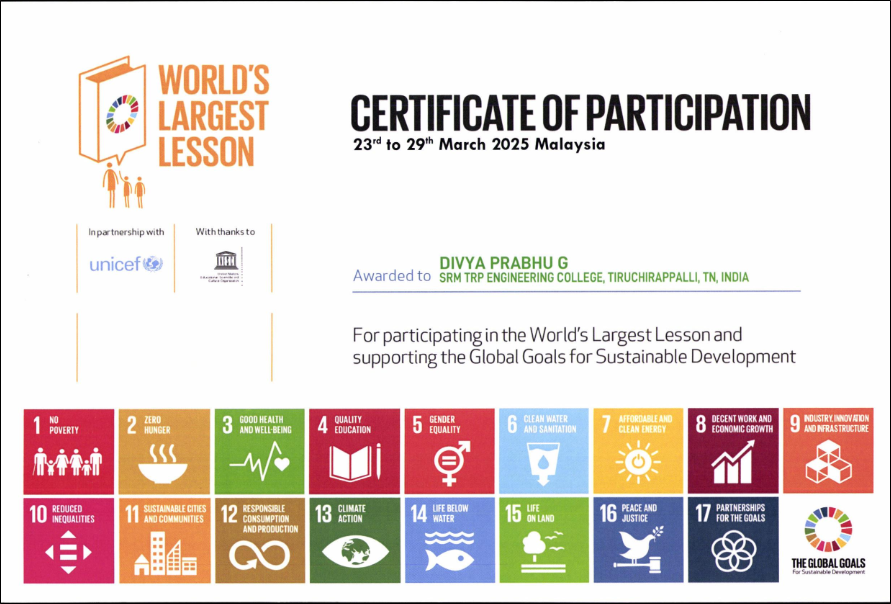Viewport: 891px width, 604px height.
Task: Click 'In partnership with' text
Action: tap(126, 232)
